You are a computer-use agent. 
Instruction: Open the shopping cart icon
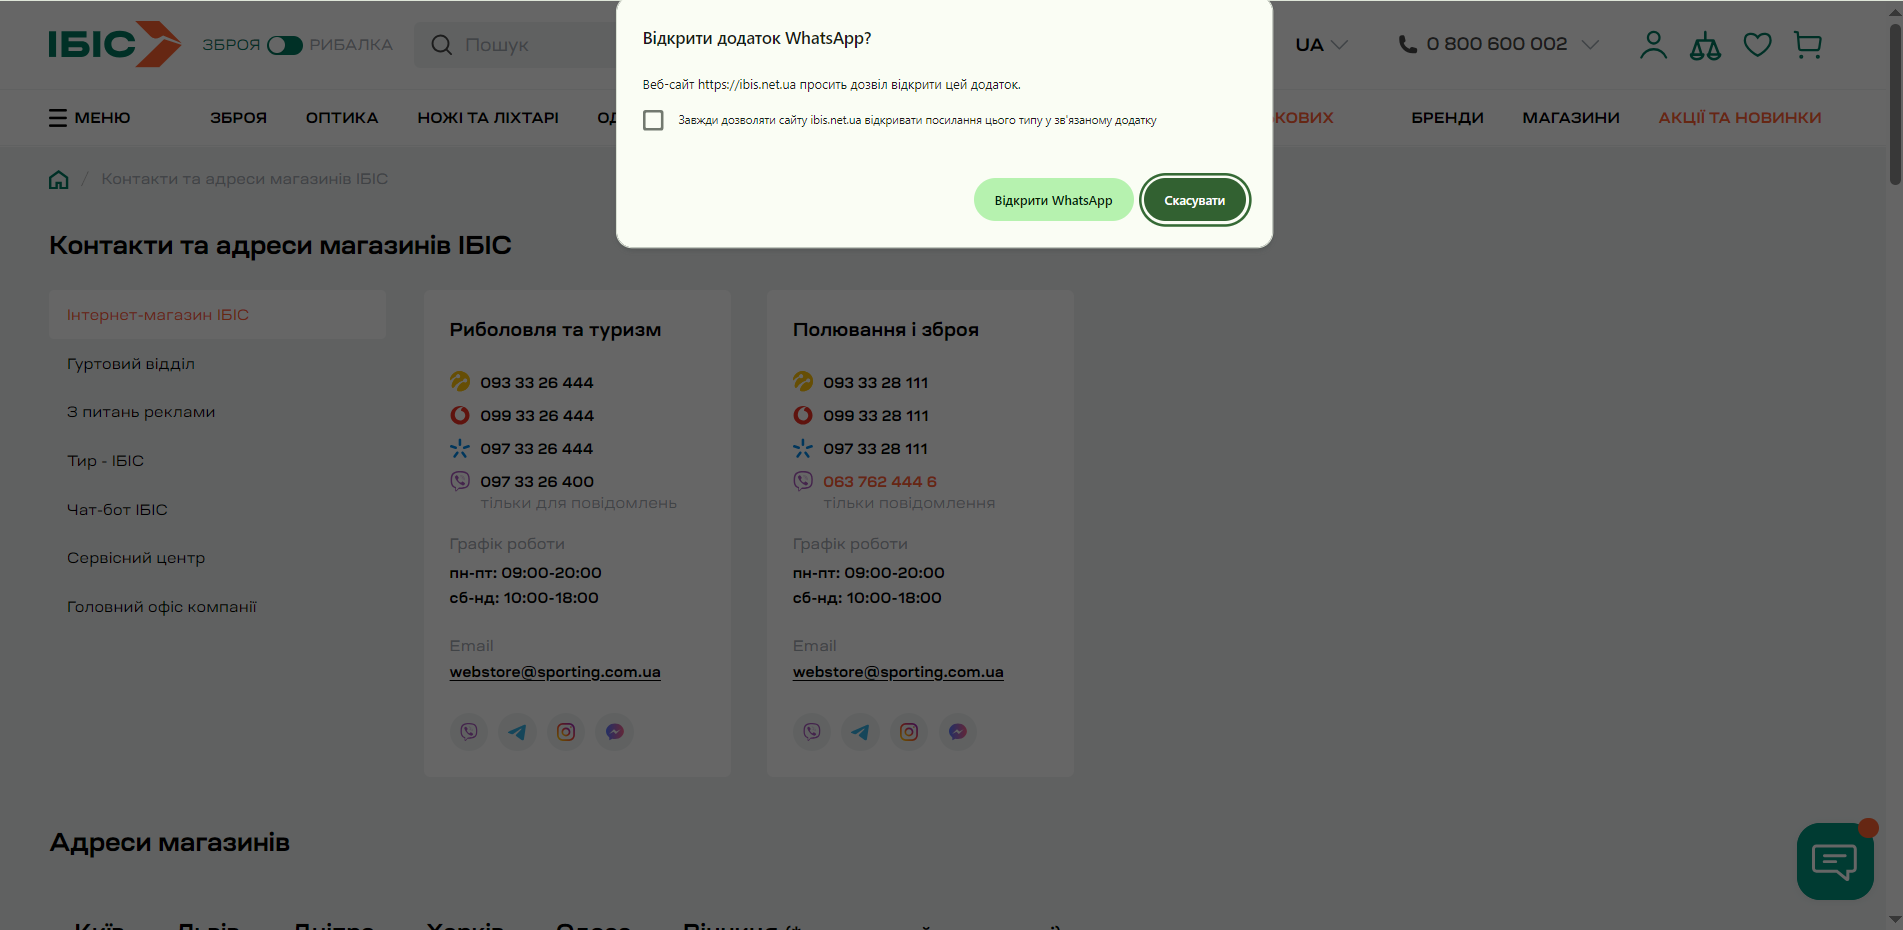[1808, 45]
